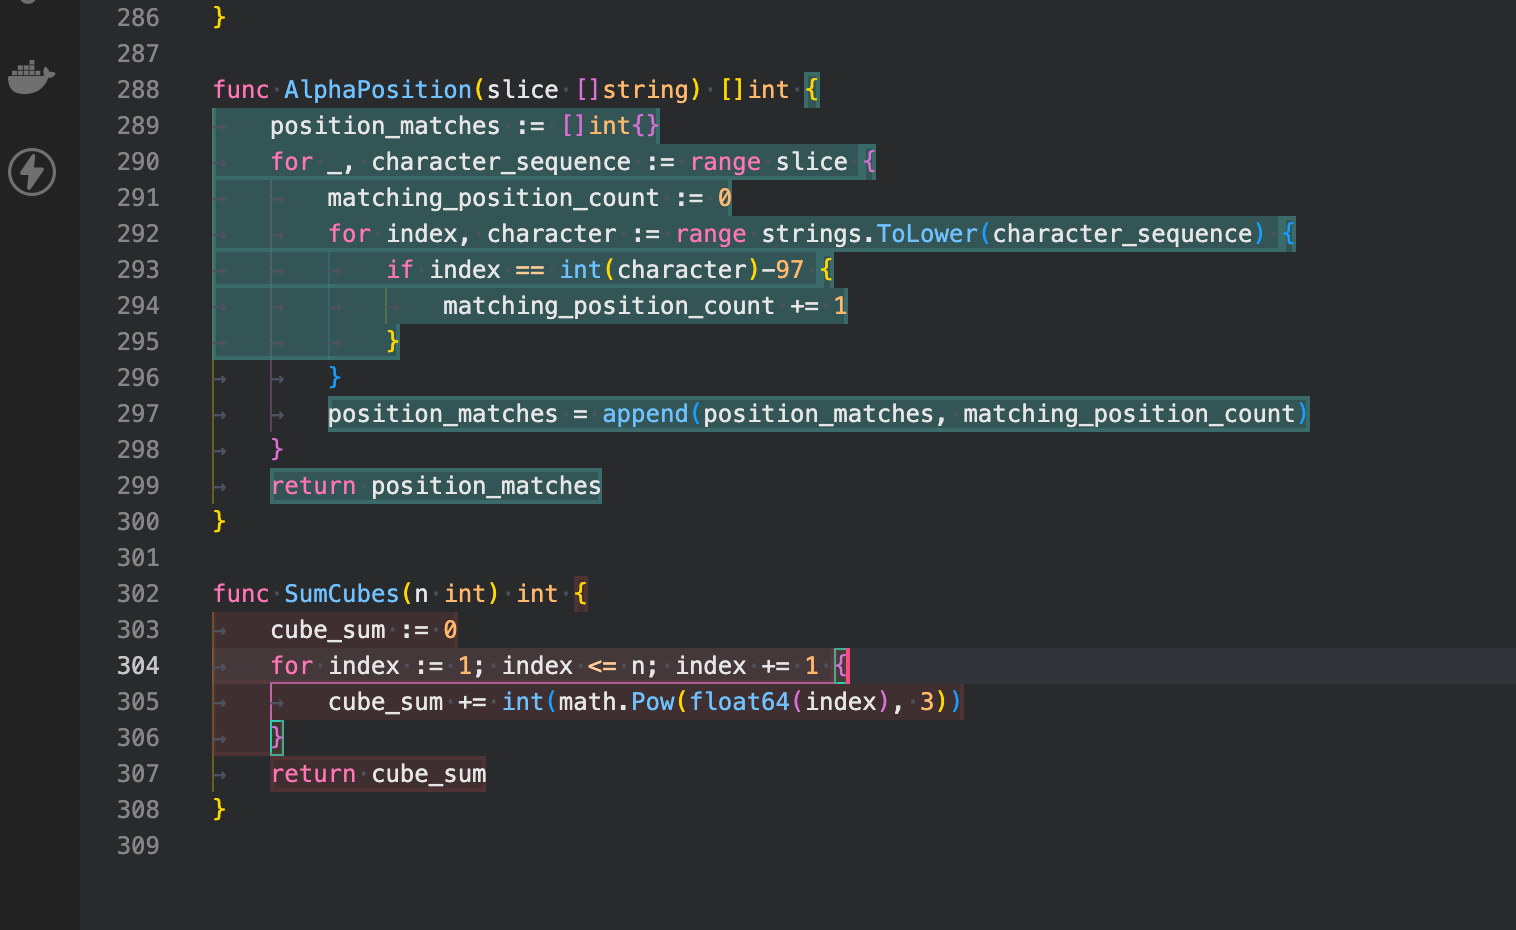Click the Pow method in math.Pow

[x=653, y=702]
